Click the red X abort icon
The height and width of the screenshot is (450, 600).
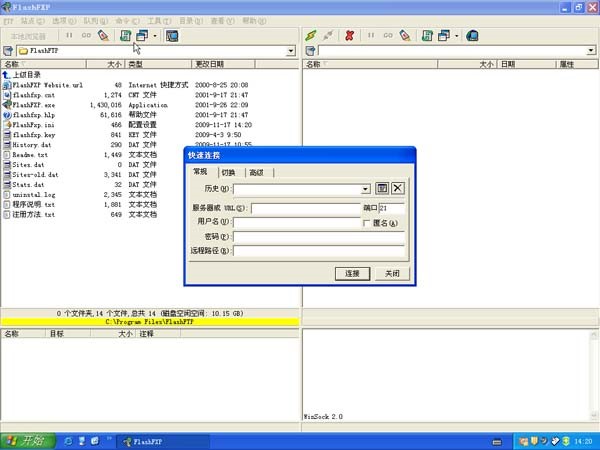(349, 35)
